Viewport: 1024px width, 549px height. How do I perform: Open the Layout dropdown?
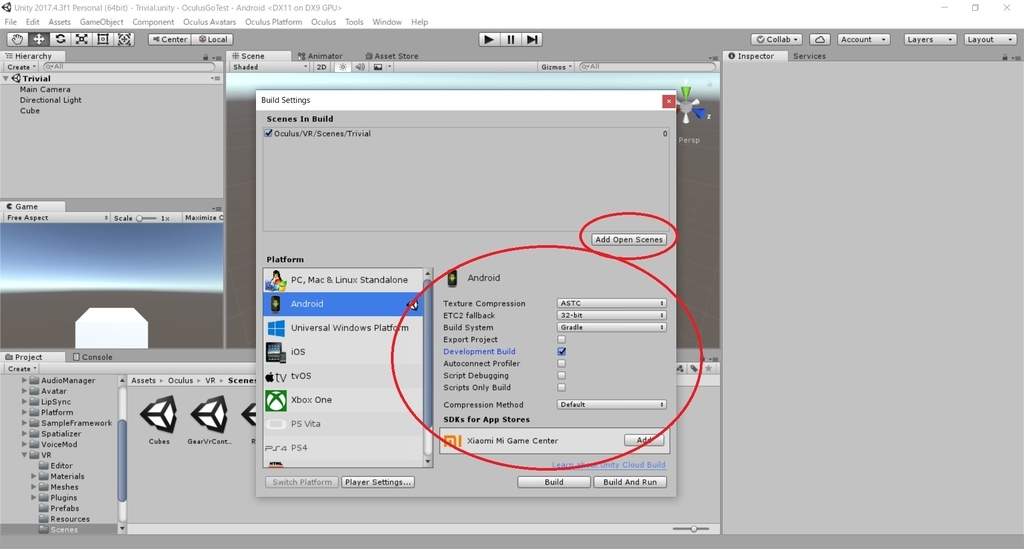tap(990, 39)
